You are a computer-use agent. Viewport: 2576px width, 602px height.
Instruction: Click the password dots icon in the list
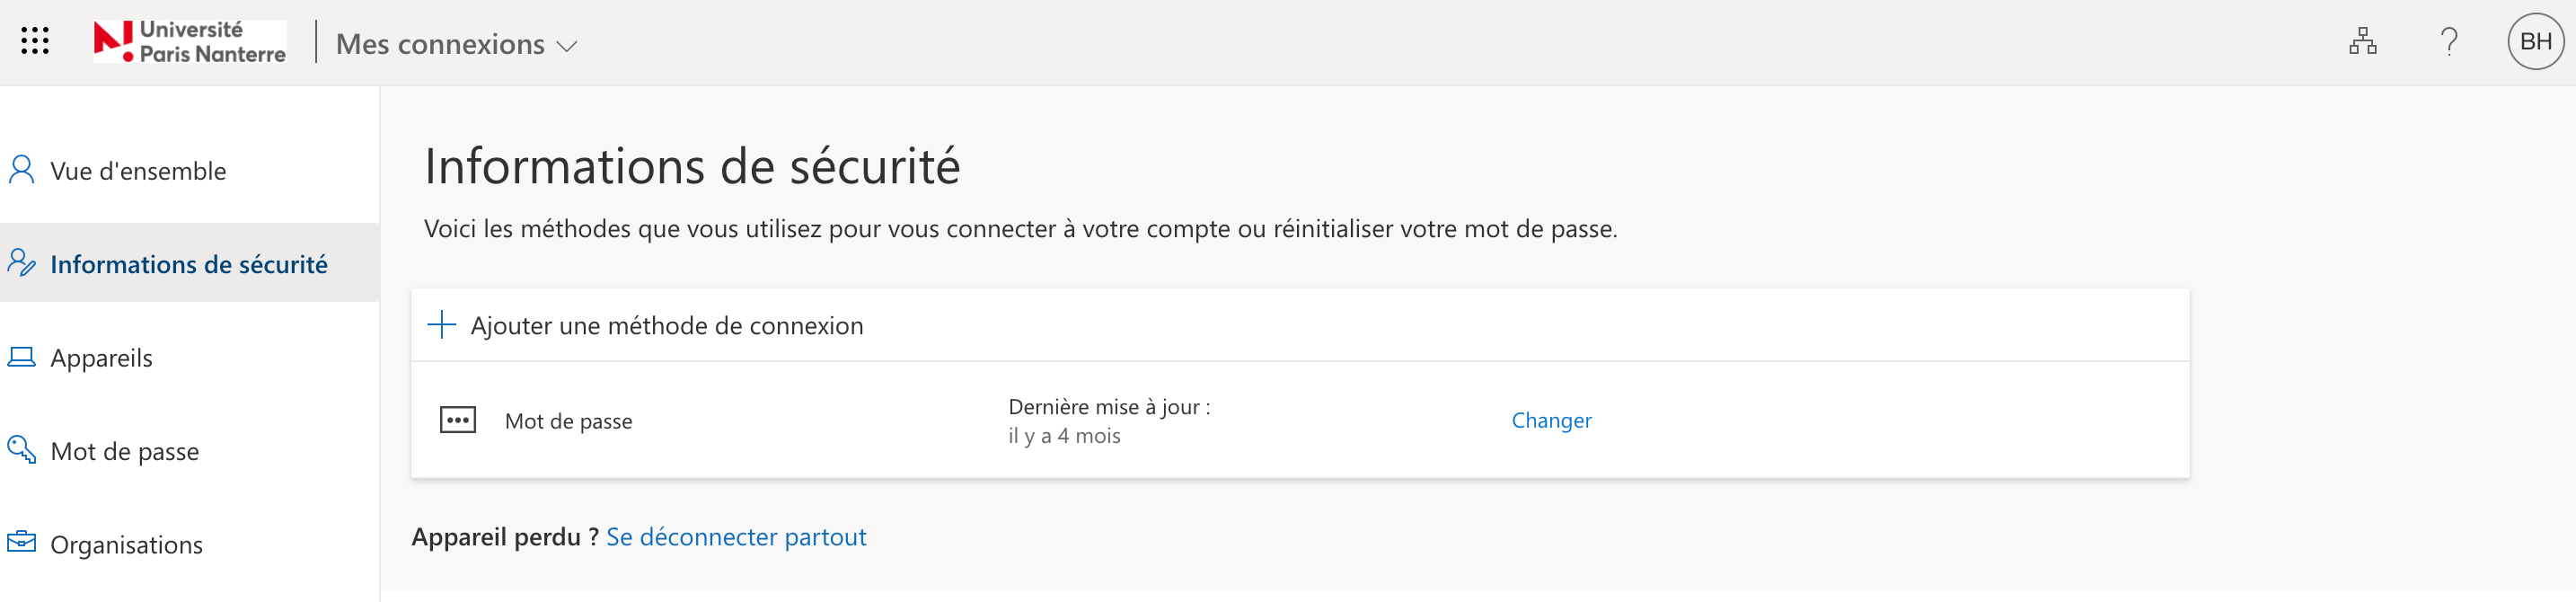coord(458,420)
